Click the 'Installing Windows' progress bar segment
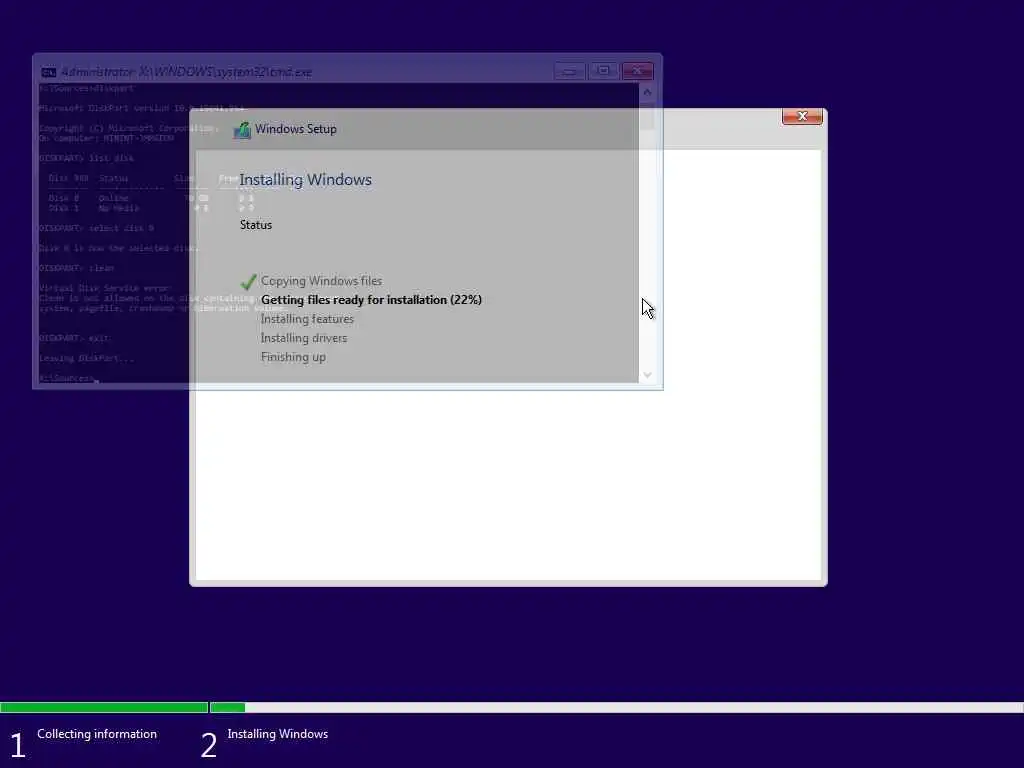This screenshot has width=1024, height=768. [616, 707]
